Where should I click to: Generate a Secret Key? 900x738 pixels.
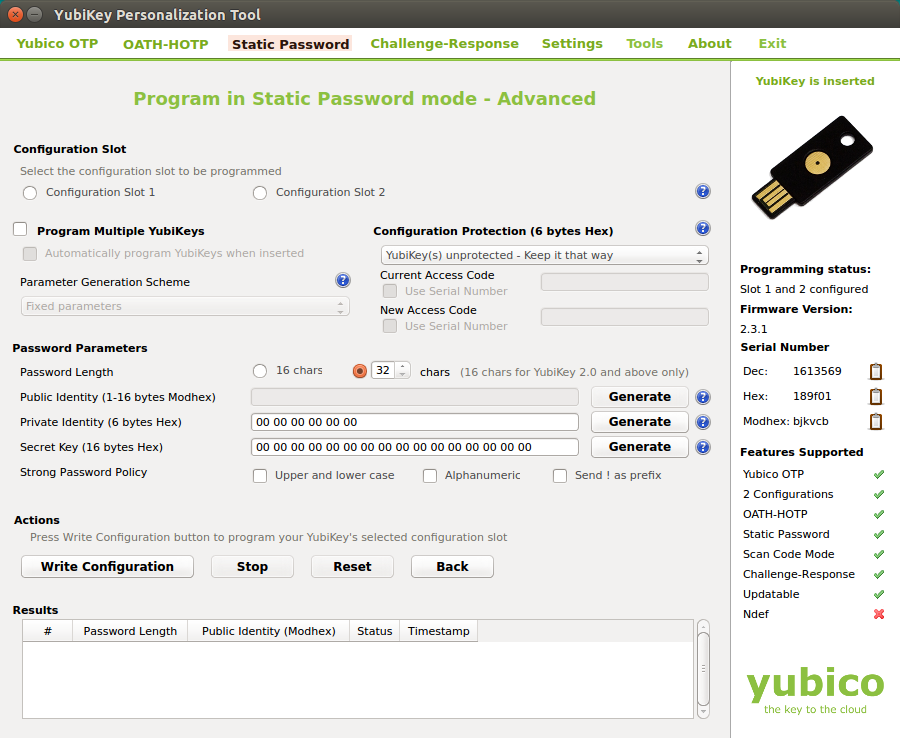[x=639, y=447]
